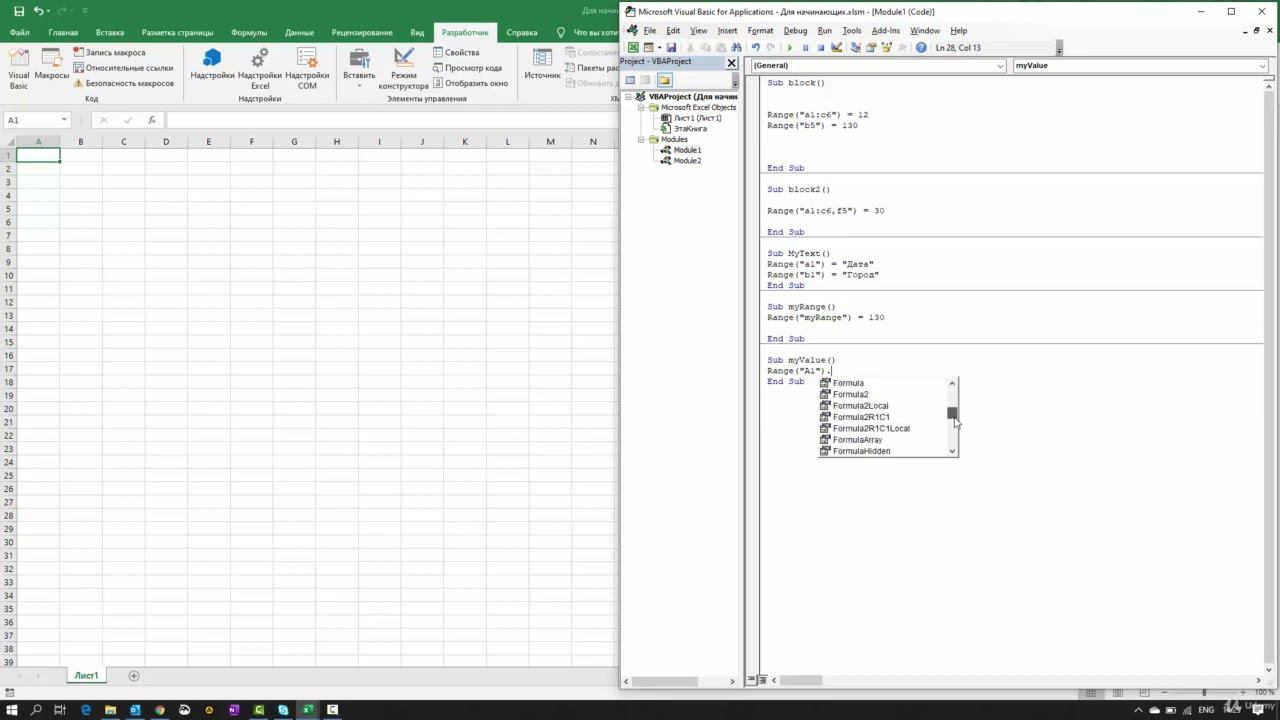Run Sub with the green play button
Screen dimensions: 1280x720
(x=790, y=47)
